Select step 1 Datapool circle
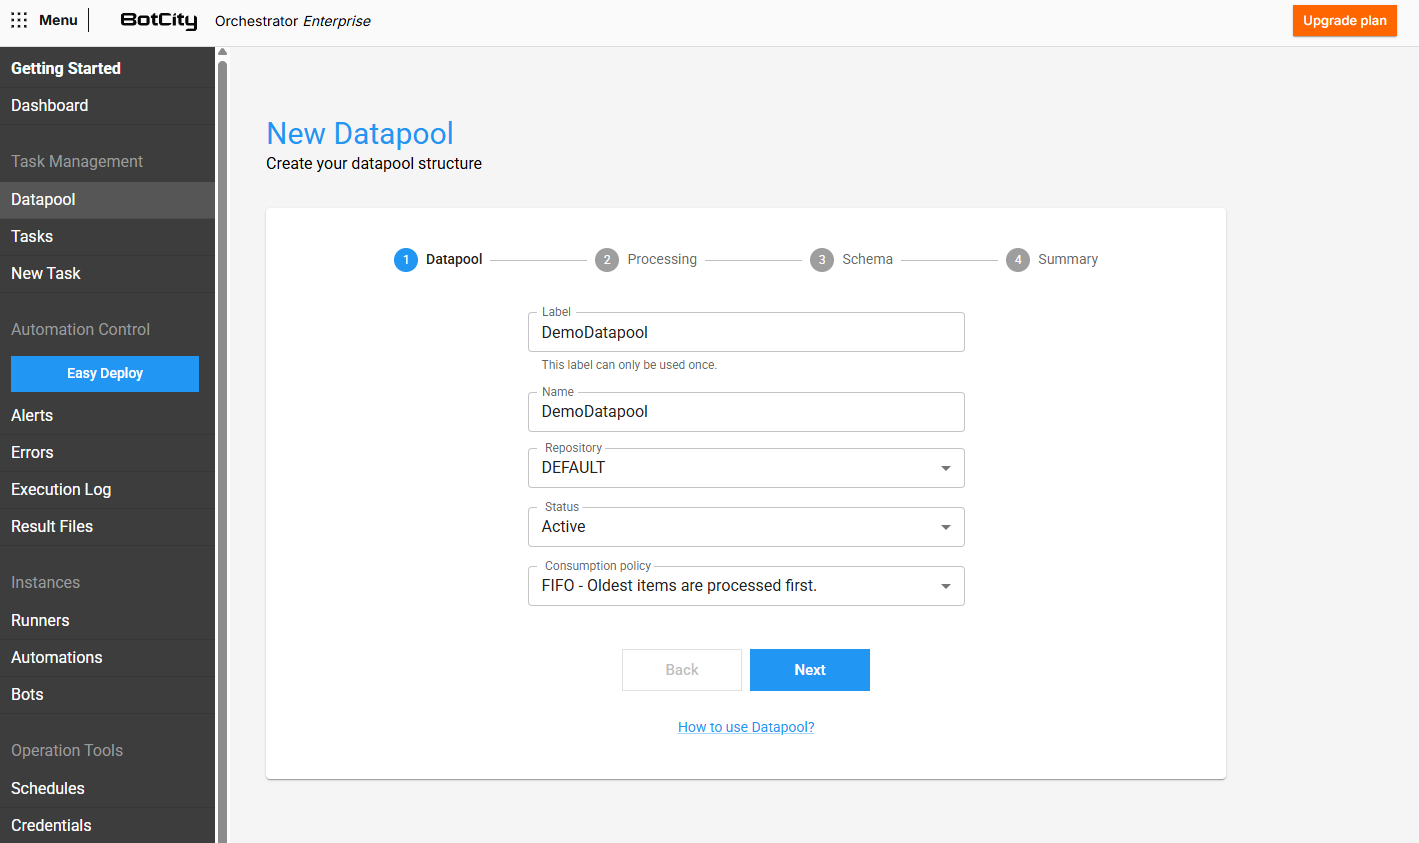Image resolution: width=1419 pixels, height=843 pixels. coord(406,260)
